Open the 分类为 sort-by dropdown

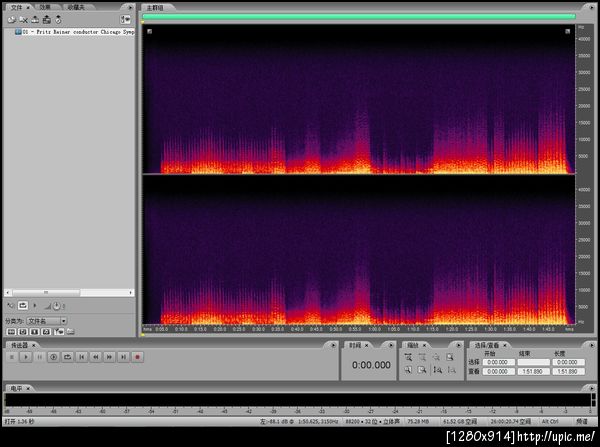click(x=47, y=321)
